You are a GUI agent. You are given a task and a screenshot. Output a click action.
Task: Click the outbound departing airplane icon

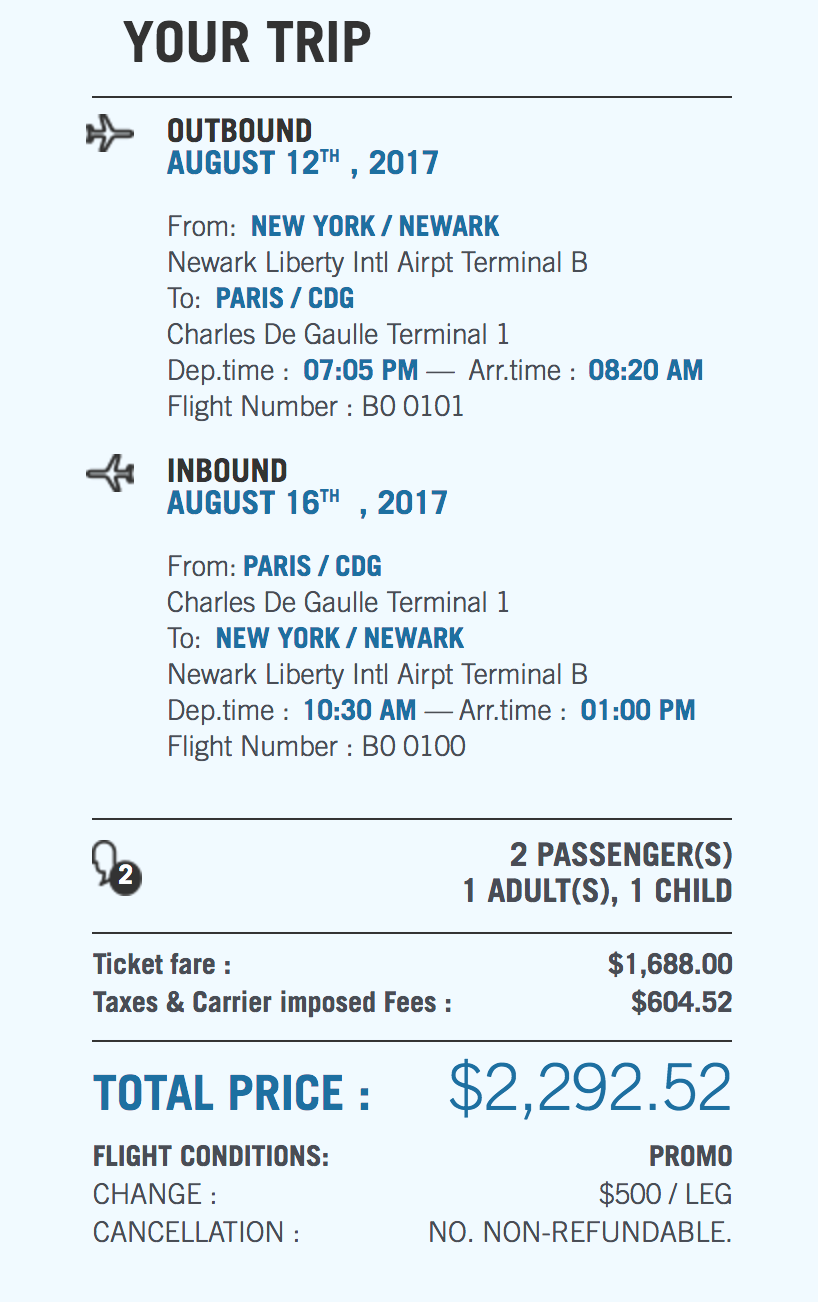click(x=109, y=133)
